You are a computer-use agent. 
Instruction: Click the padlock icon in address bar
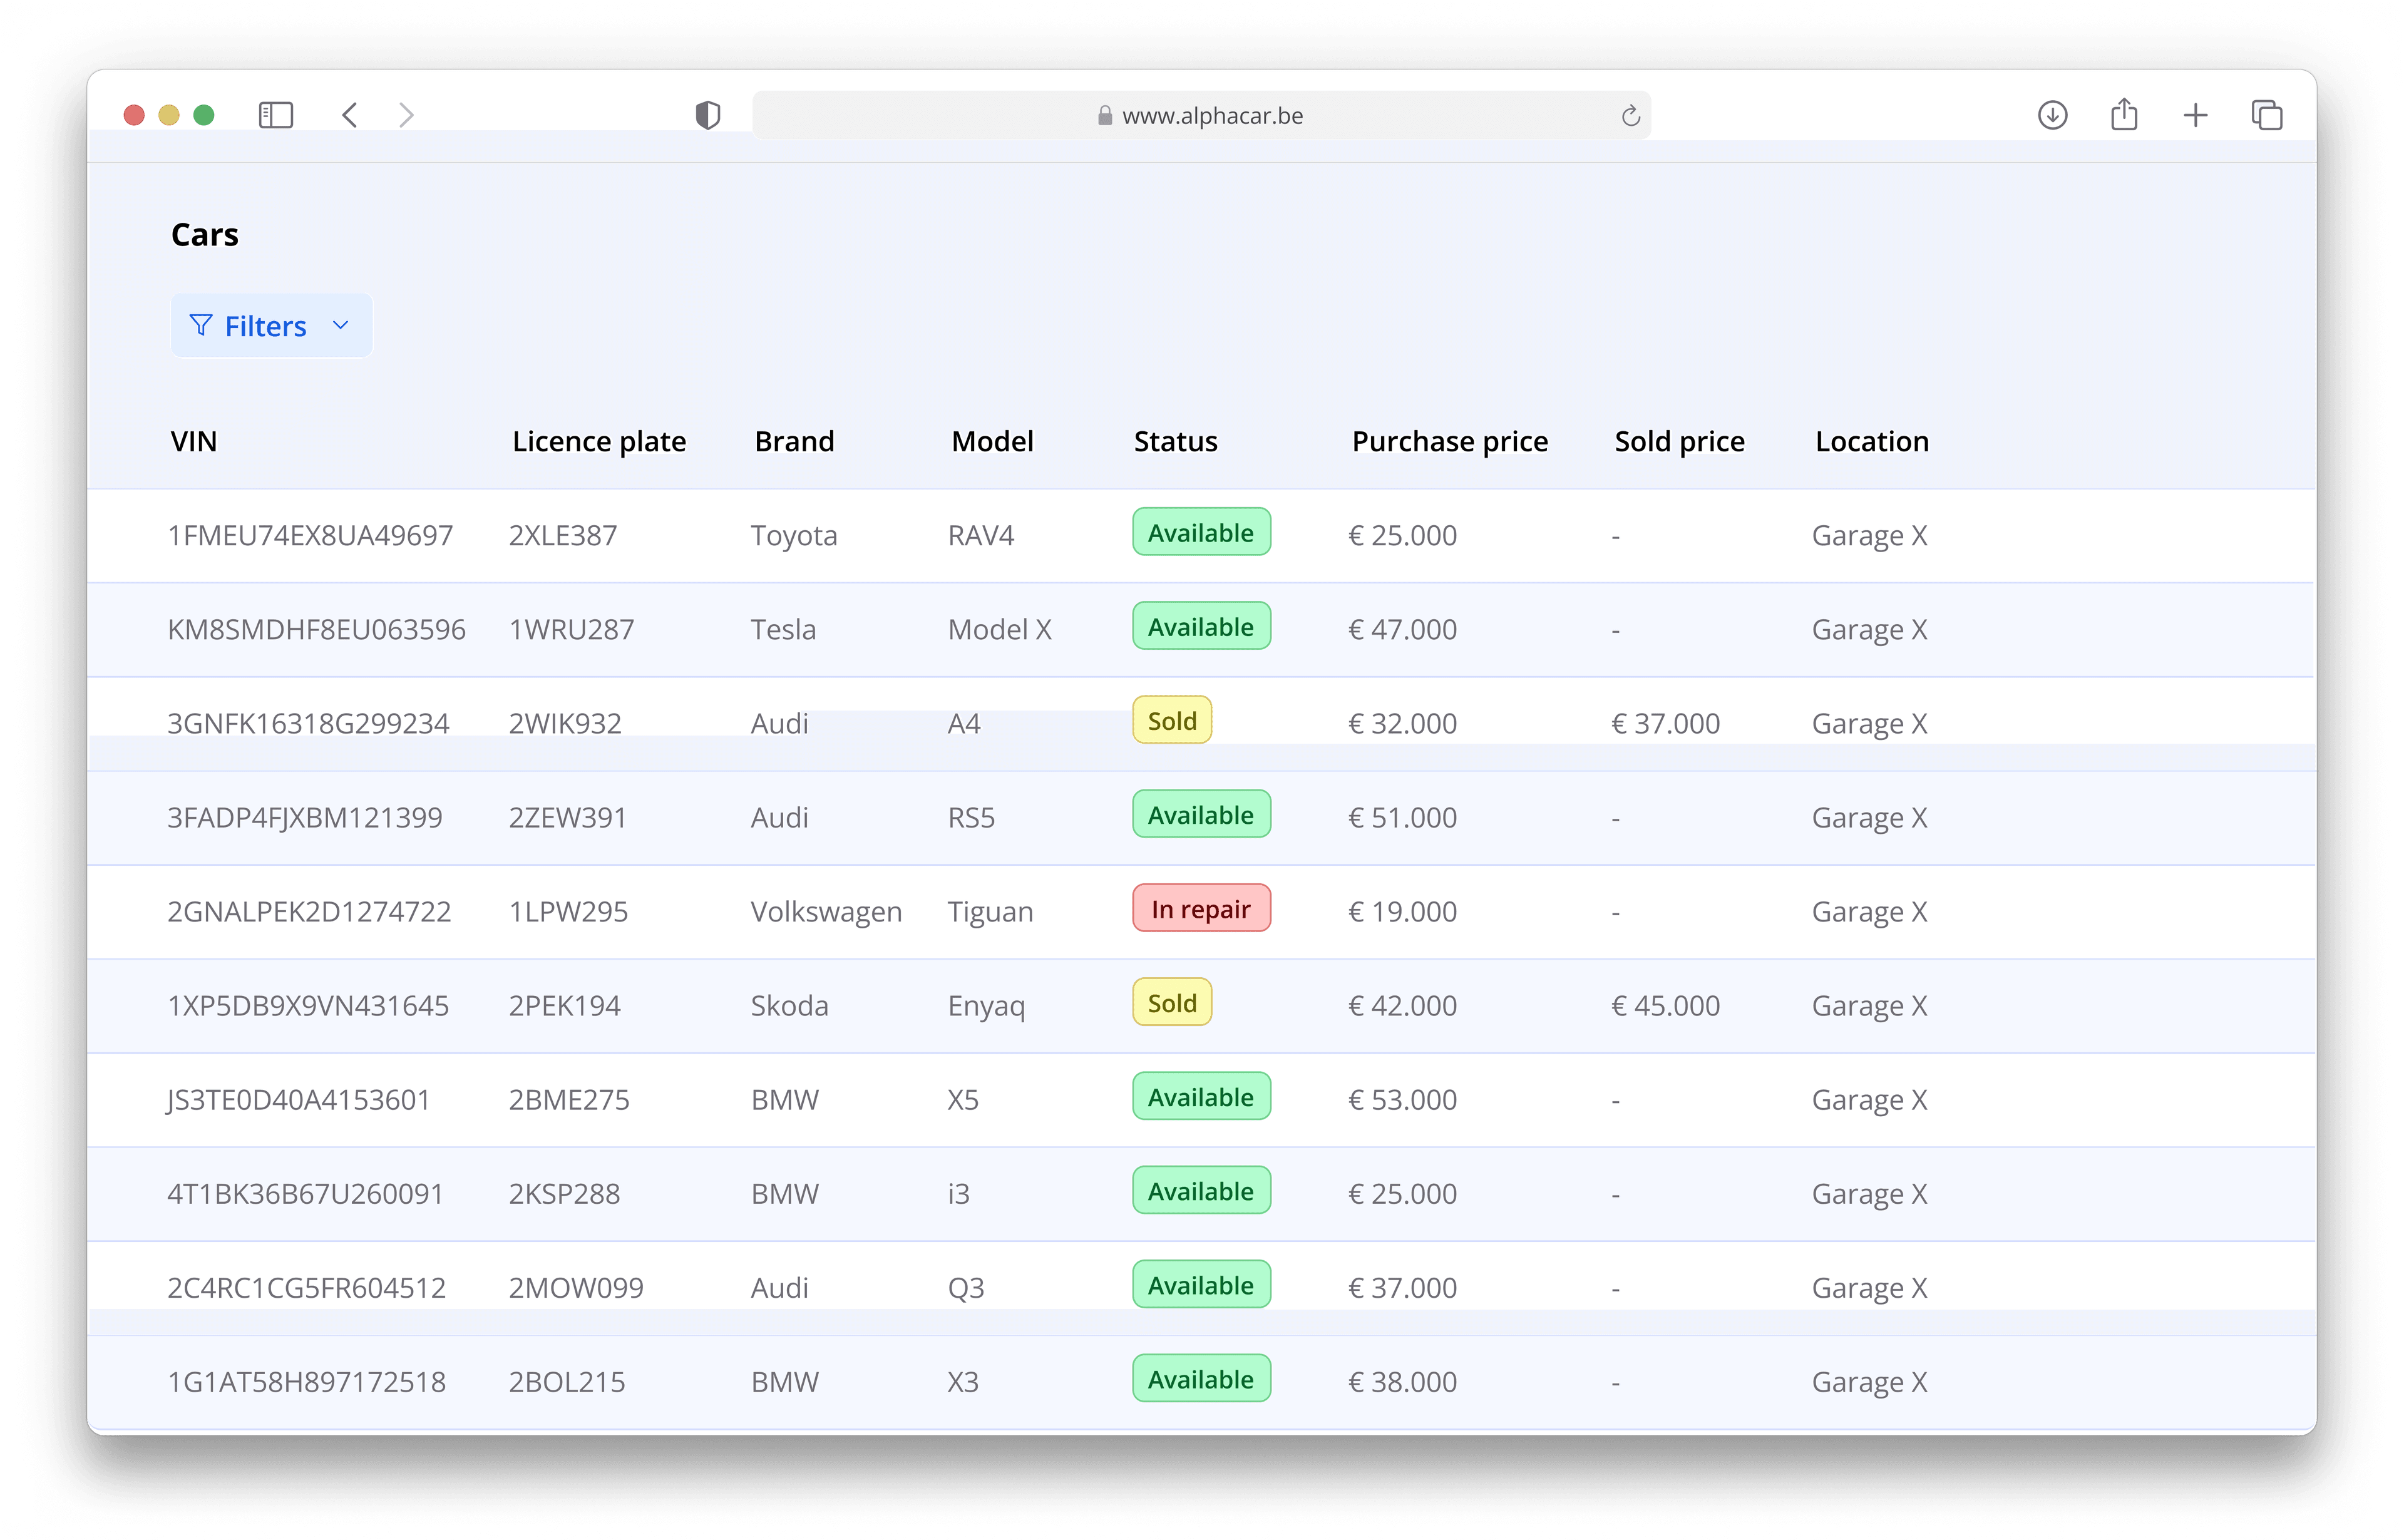[x=1104, y=116]
